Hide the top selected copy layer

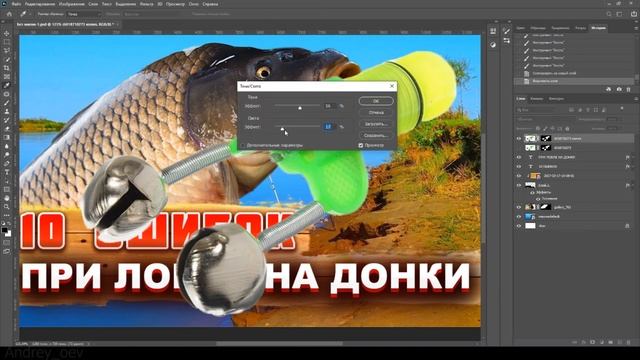pos(519,139)
